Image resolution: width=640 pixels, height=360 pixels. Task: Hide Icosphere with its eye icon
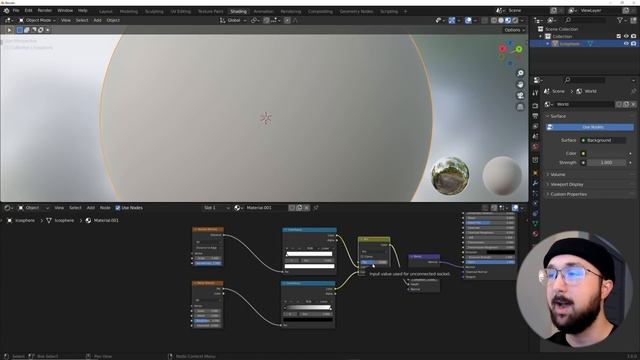[626, 44]
